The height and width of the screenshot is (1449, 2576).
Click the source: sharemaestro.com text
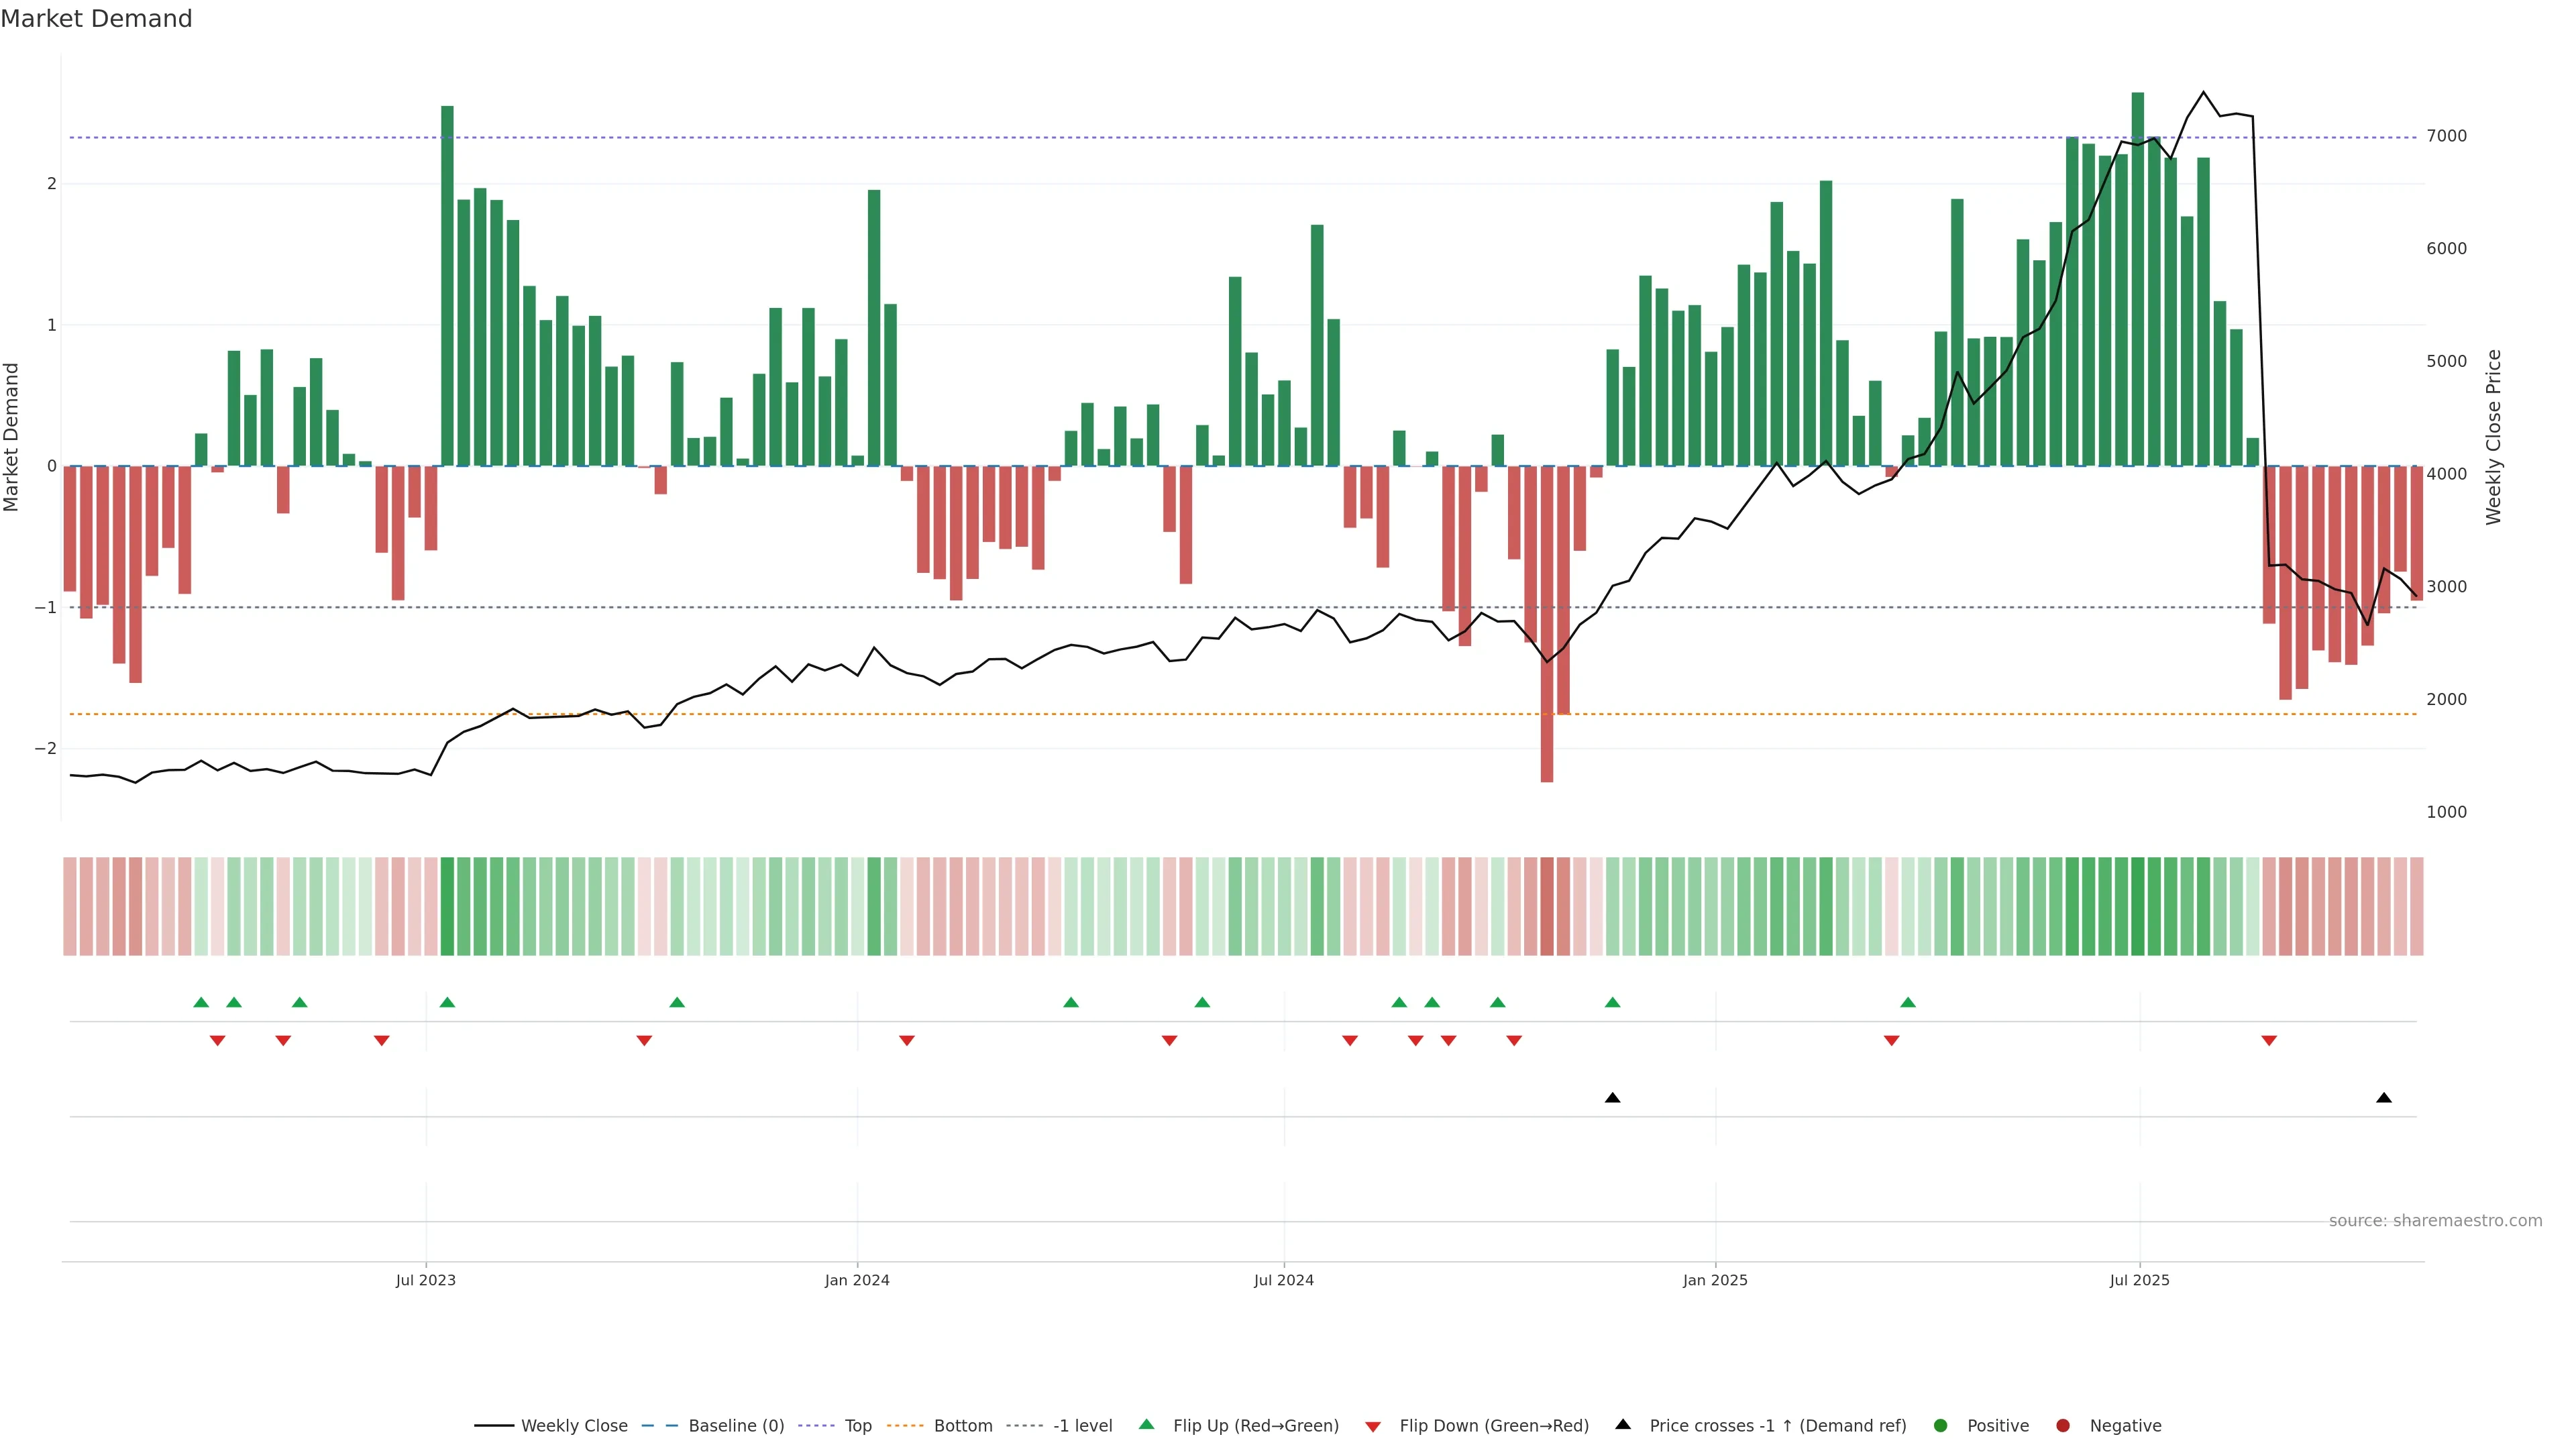[2435, 1220]
